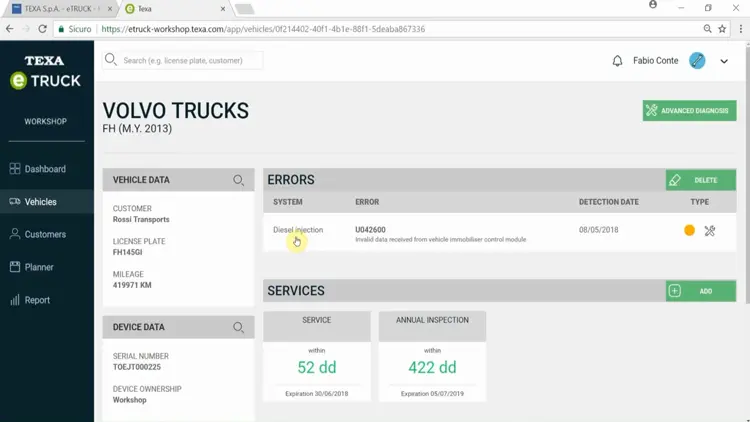The image size is (750, 422).
Task: Click the browser address bar URL
Action: (x=263, y=29)
